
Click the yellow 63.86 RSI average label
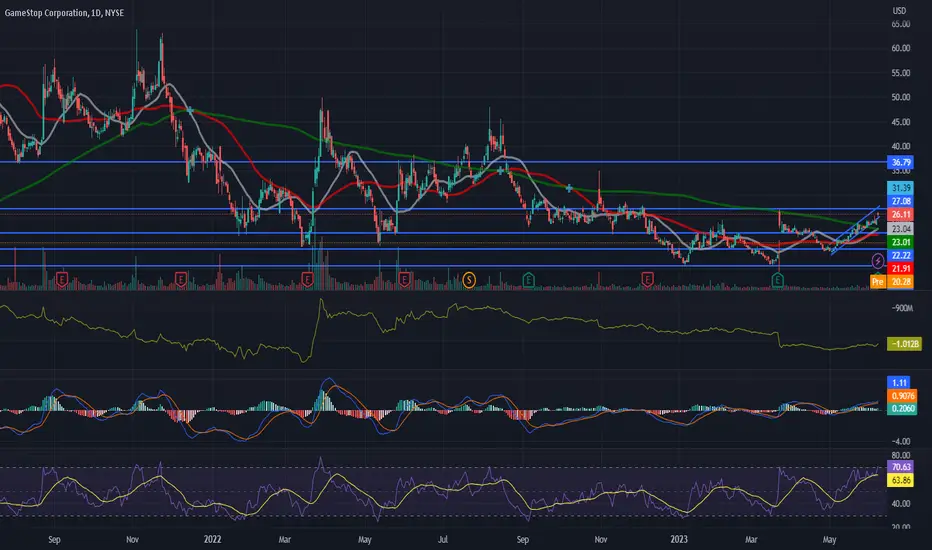click(900, 480)
